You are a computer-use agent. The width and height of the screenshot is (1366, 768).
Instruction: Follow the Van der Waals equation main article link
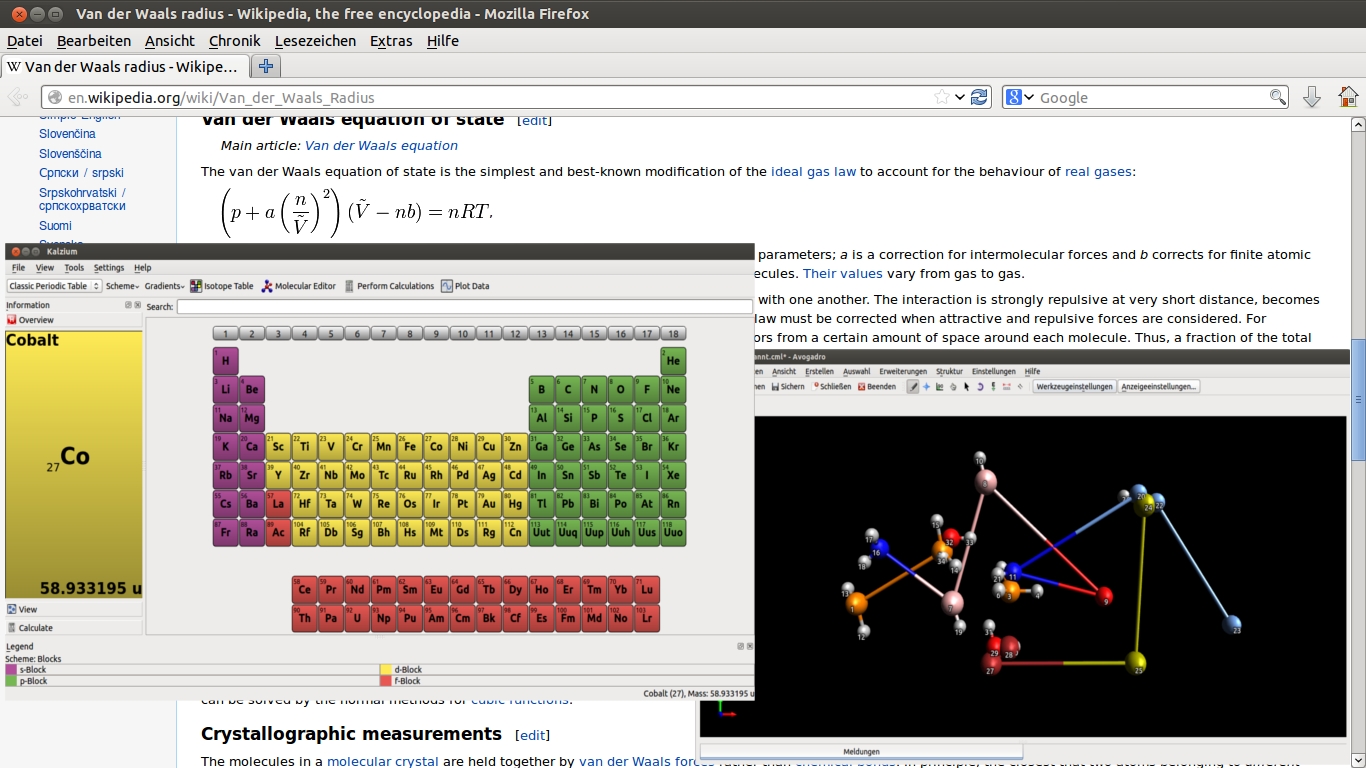point(381,145)
